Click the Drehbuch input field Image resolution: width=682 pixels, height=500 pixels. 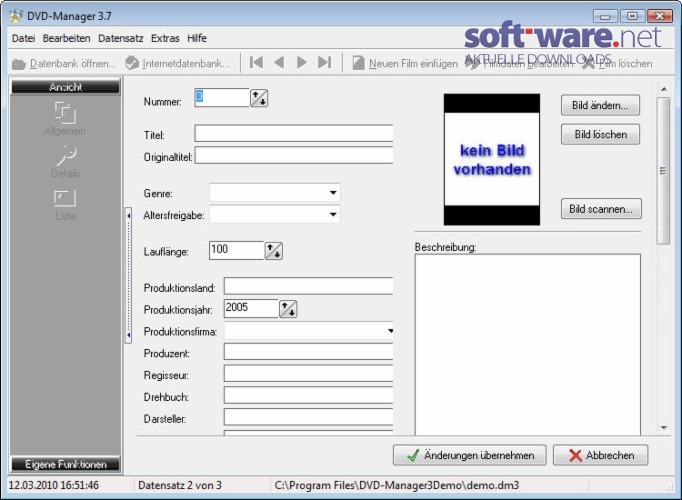308,395
